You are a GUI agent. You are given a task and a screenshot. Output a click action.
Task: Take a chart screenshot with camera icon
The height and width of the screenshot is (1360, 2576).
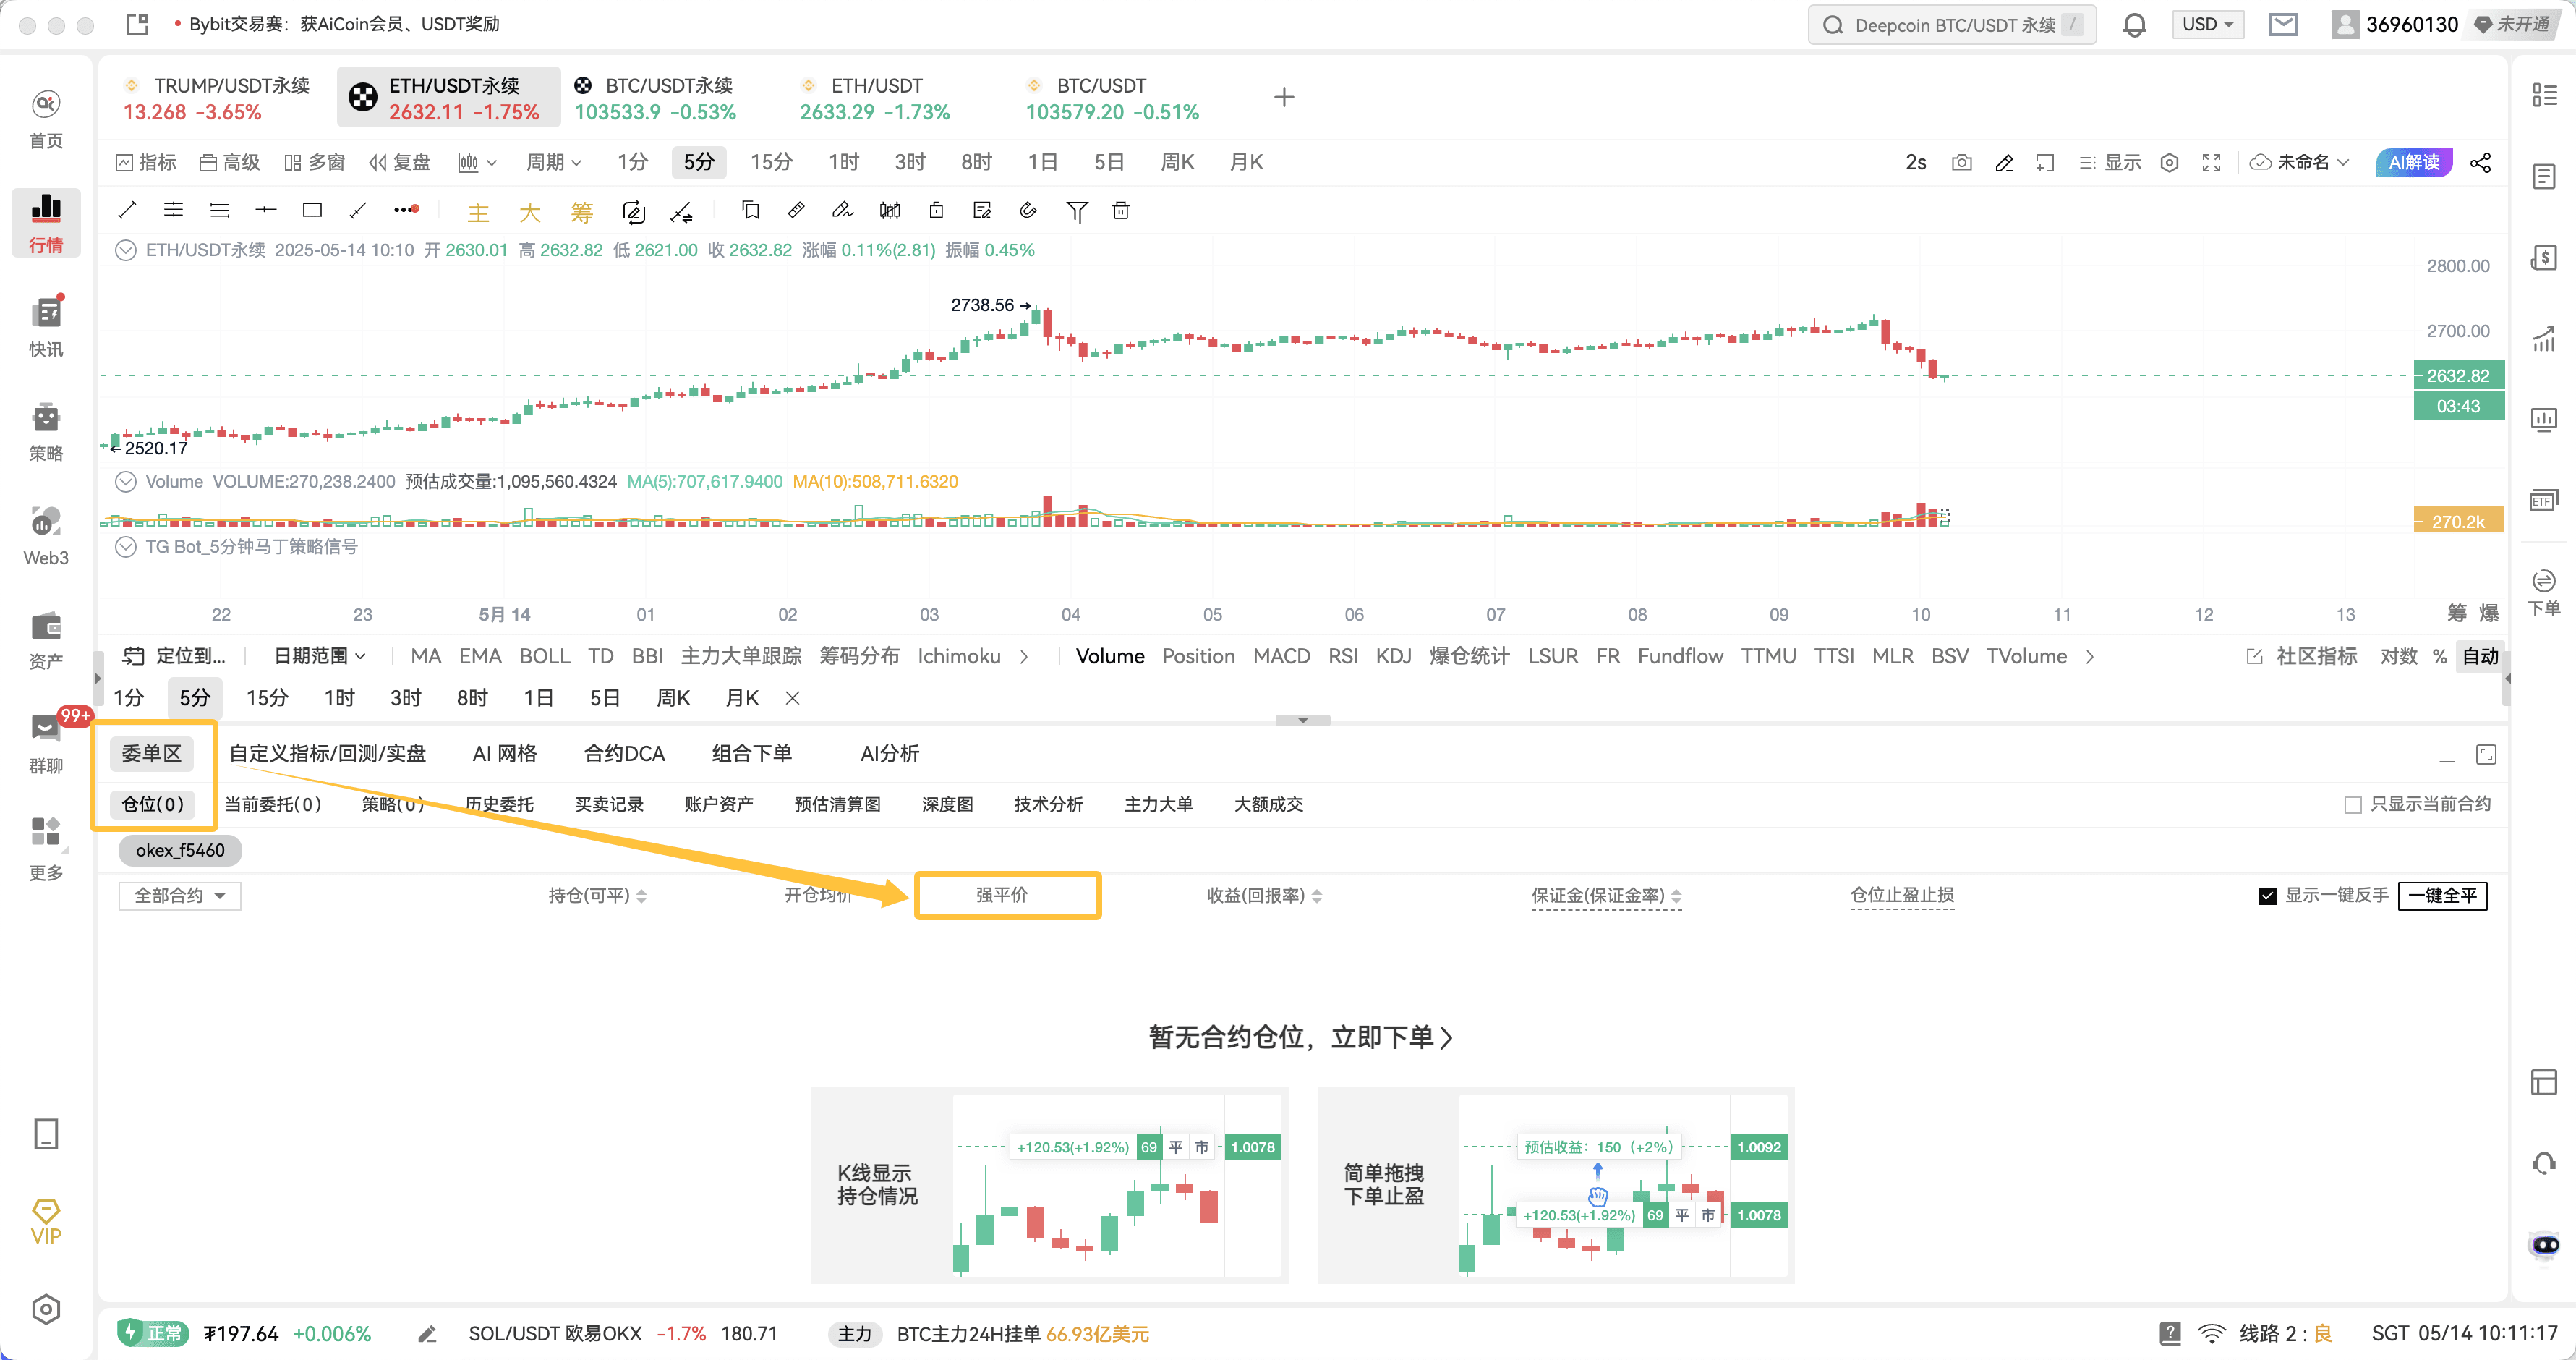click(1961, 162)
